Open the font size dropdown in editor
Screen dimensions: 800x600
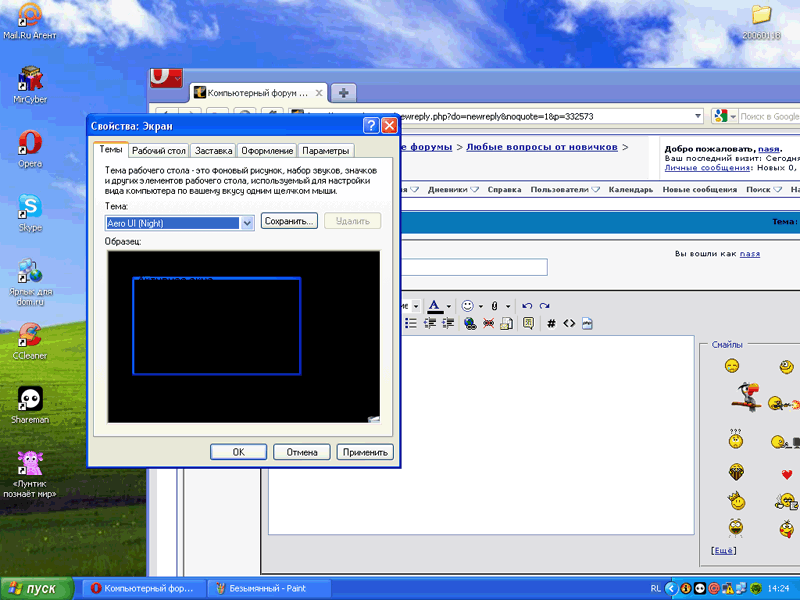[416, 306]
